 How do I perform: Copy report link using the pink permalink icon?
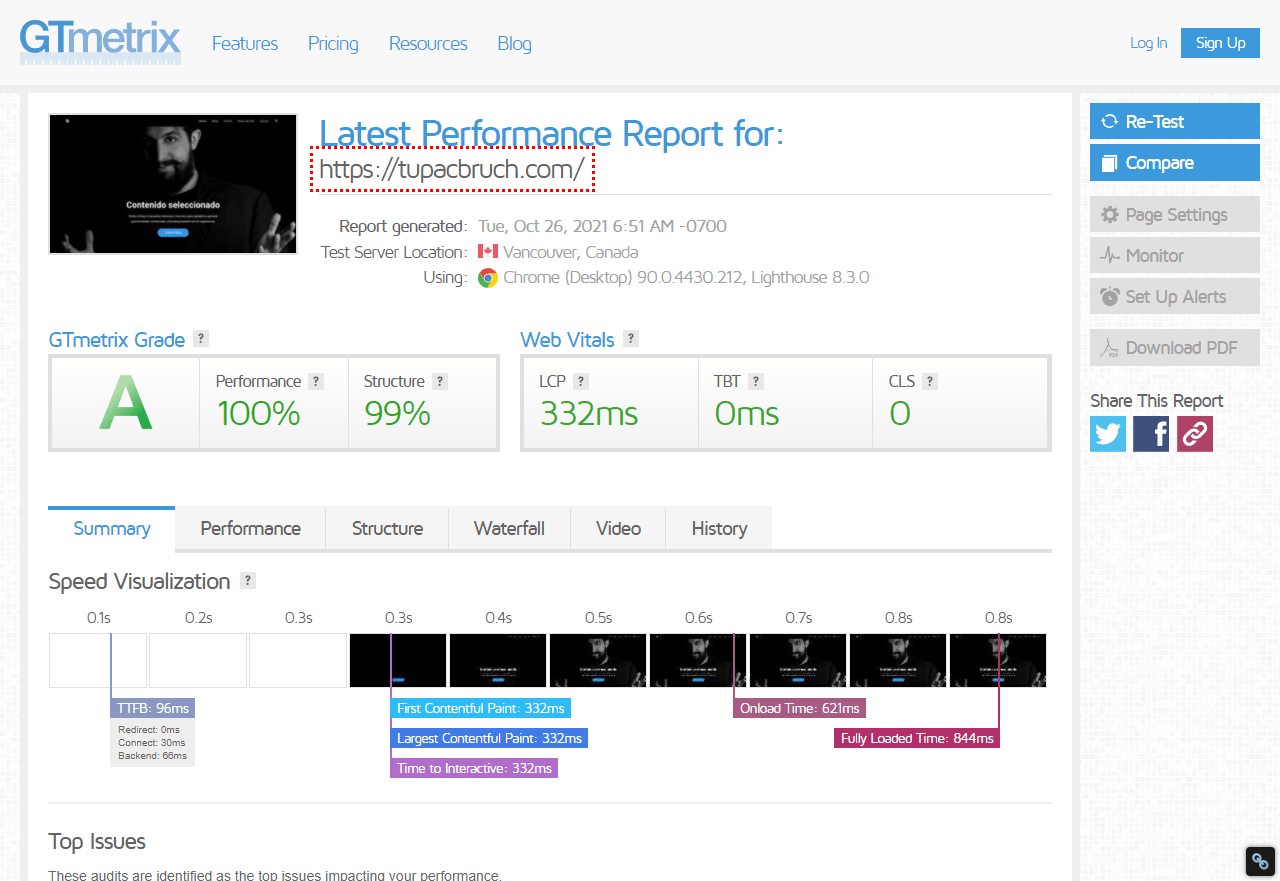point(1193,433)
